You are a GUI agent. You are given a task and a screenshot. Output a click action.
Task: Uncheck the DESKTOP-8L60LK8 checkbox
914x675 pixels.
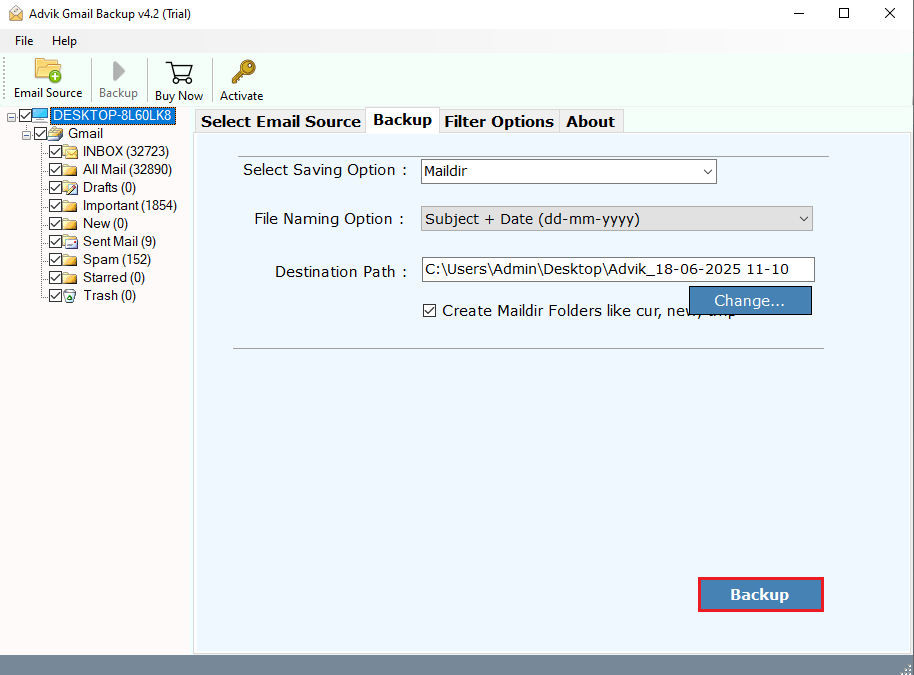(26, 115)
